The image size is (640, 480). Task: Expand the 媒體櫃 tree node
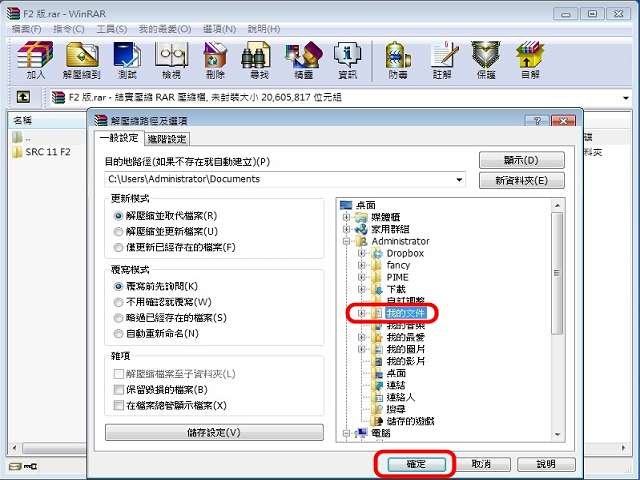tap(347, 217)
